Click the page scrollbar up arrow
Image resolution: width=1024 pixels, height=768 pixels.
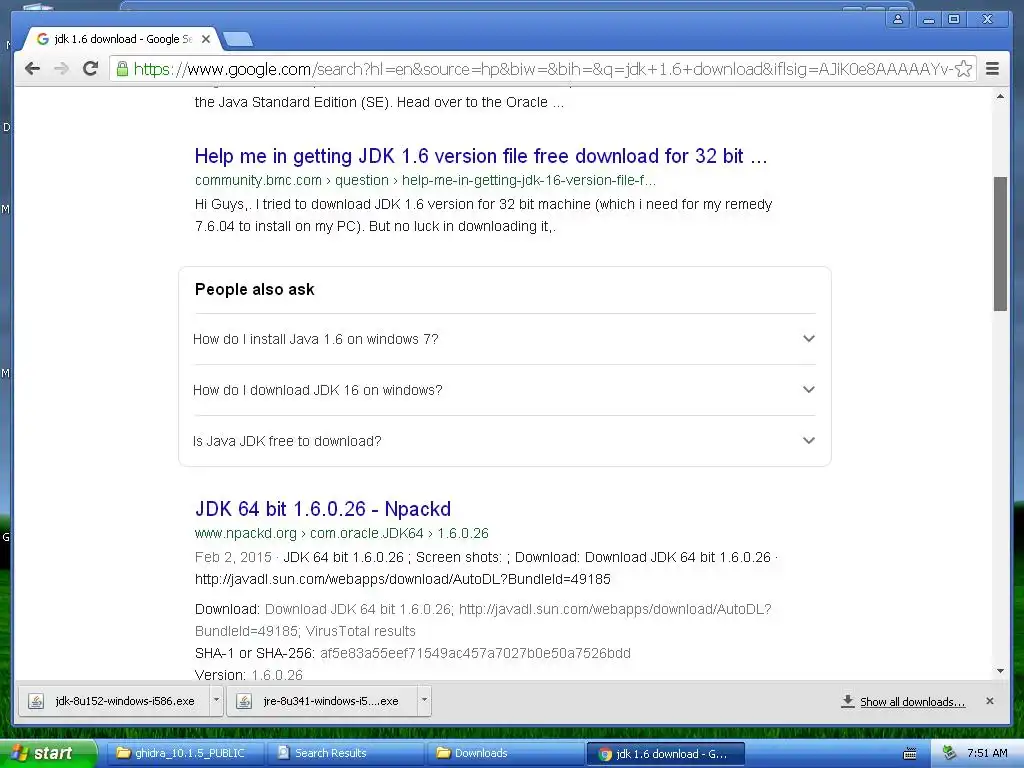tap(1000, 97)
